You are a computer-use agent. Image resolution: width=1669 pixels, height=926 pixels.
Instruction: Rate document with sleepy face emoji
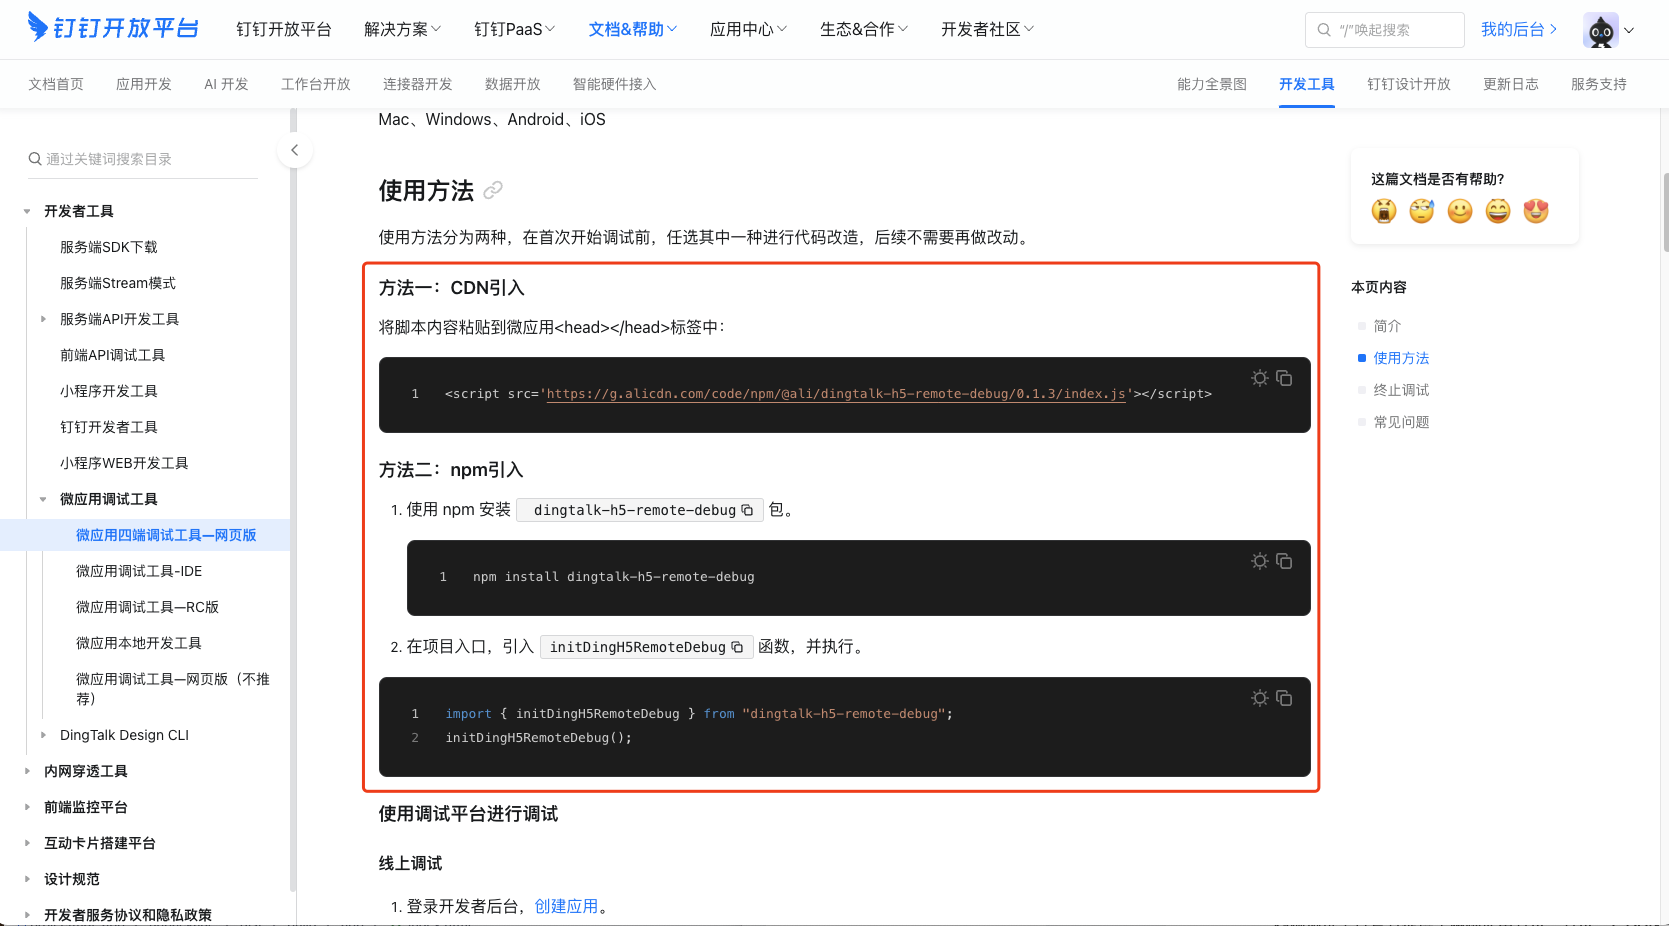[x=1422, y=211]
